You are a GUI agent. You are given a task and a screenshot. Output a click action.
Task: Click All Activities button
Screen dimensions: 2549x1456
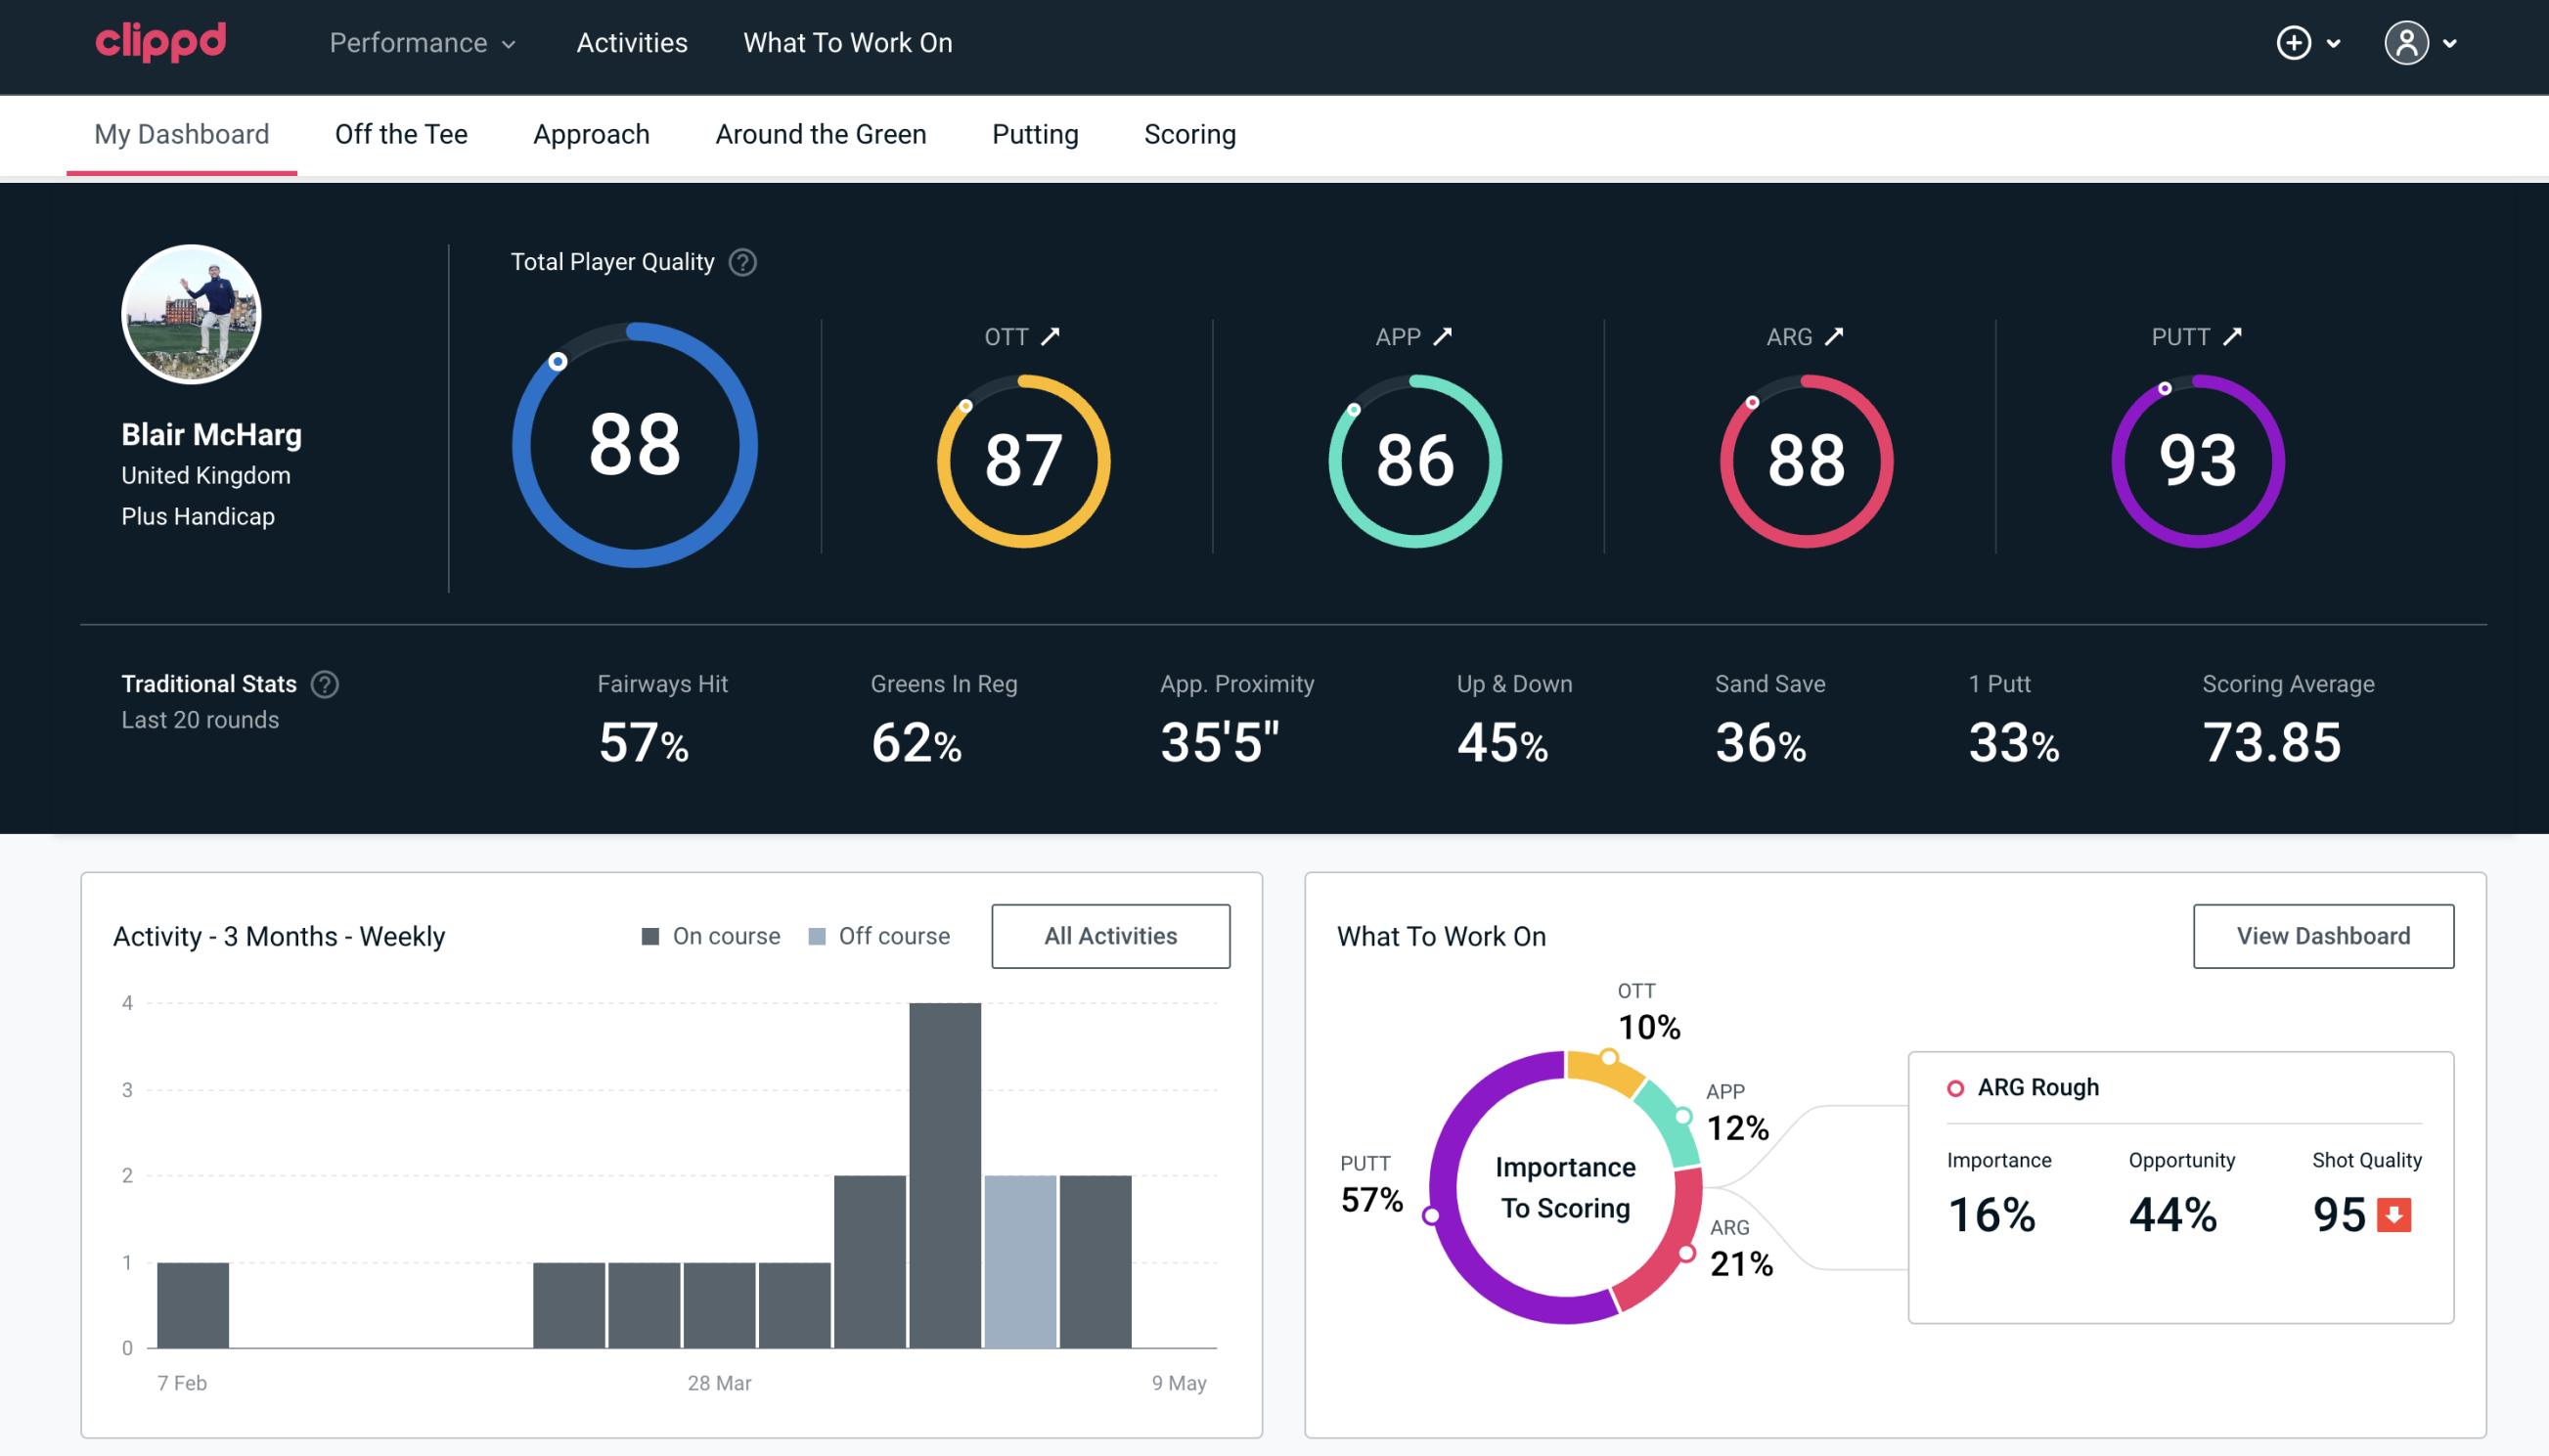1112,936
